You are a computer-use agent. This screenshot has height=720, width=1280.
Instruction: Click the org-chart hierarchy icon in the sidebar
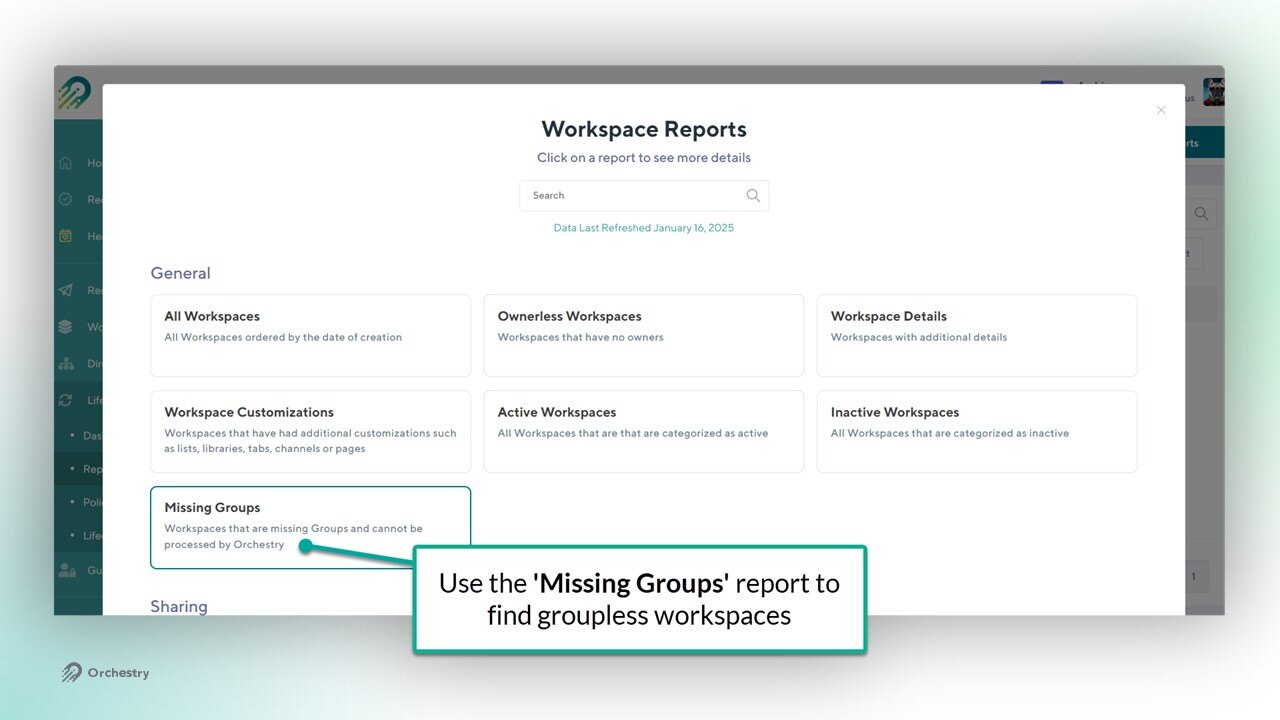pyautogui.click(x=66, y=363)
